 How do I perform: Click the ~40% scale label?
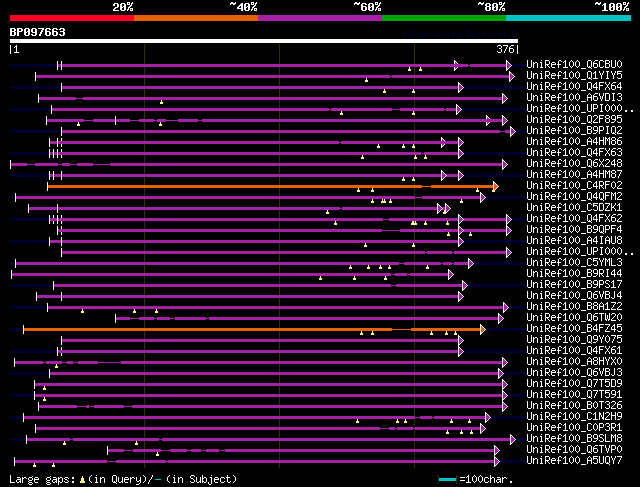pos(243,7)
